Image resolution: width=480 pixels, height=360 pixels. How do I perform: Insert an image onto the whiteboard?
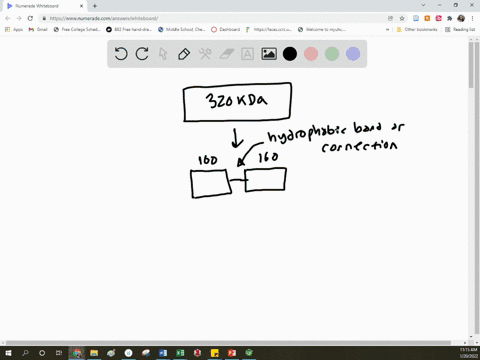click(269, 54)
